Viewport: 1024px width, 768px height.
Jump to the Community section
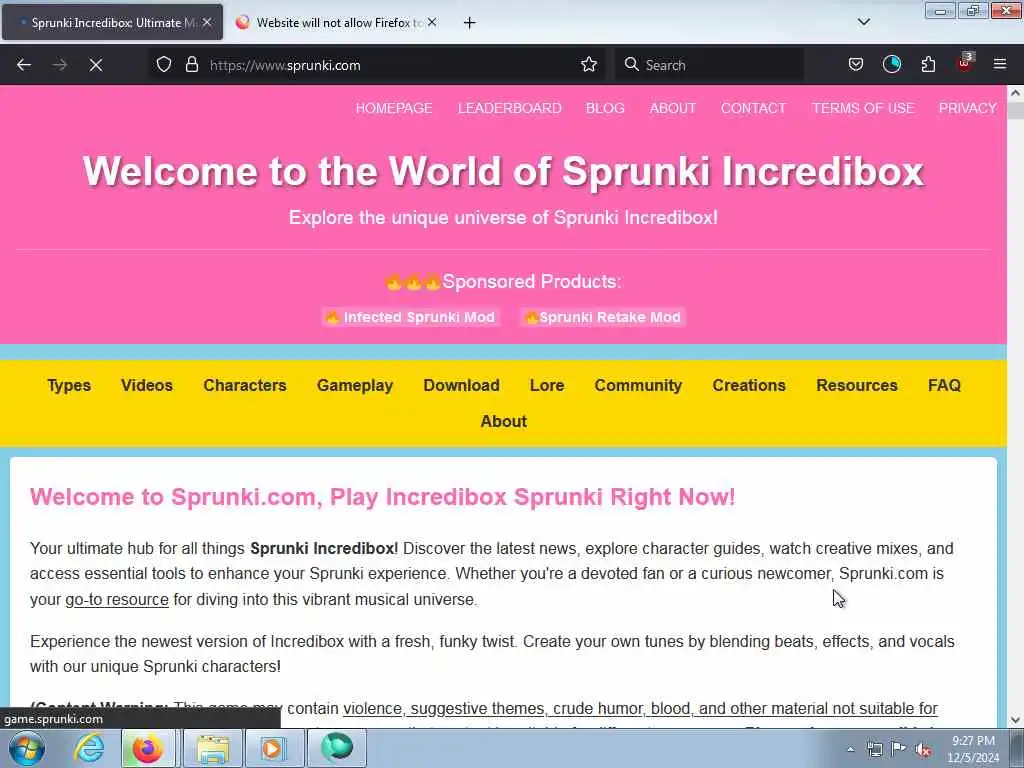pyautogui.click(x=638, y=385)
